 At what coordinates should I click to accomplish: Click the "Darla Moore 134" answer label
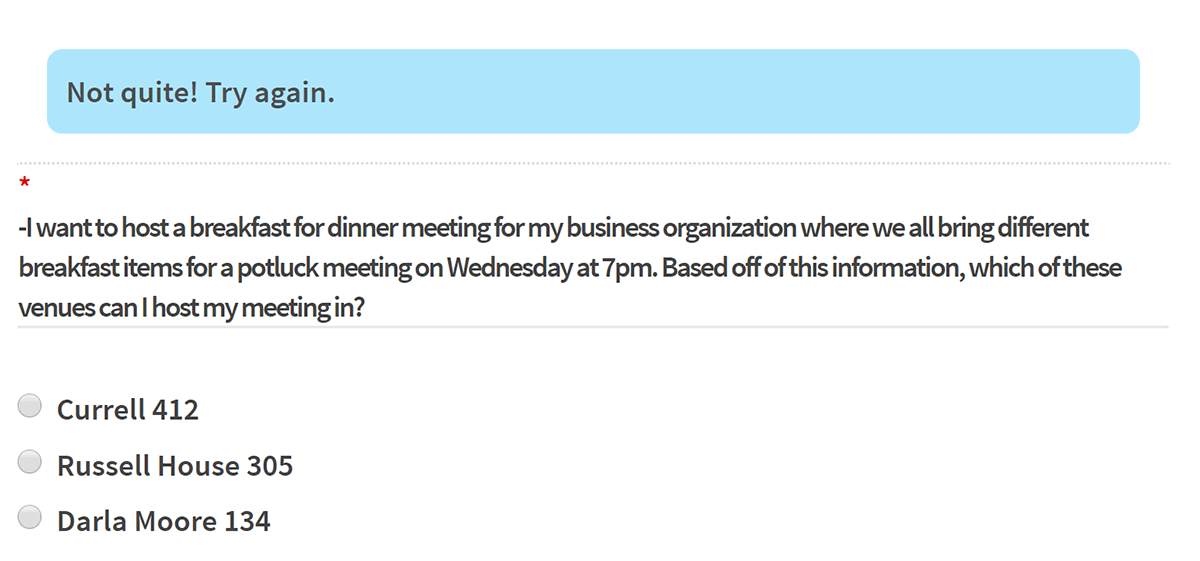(x=164, y=522)
